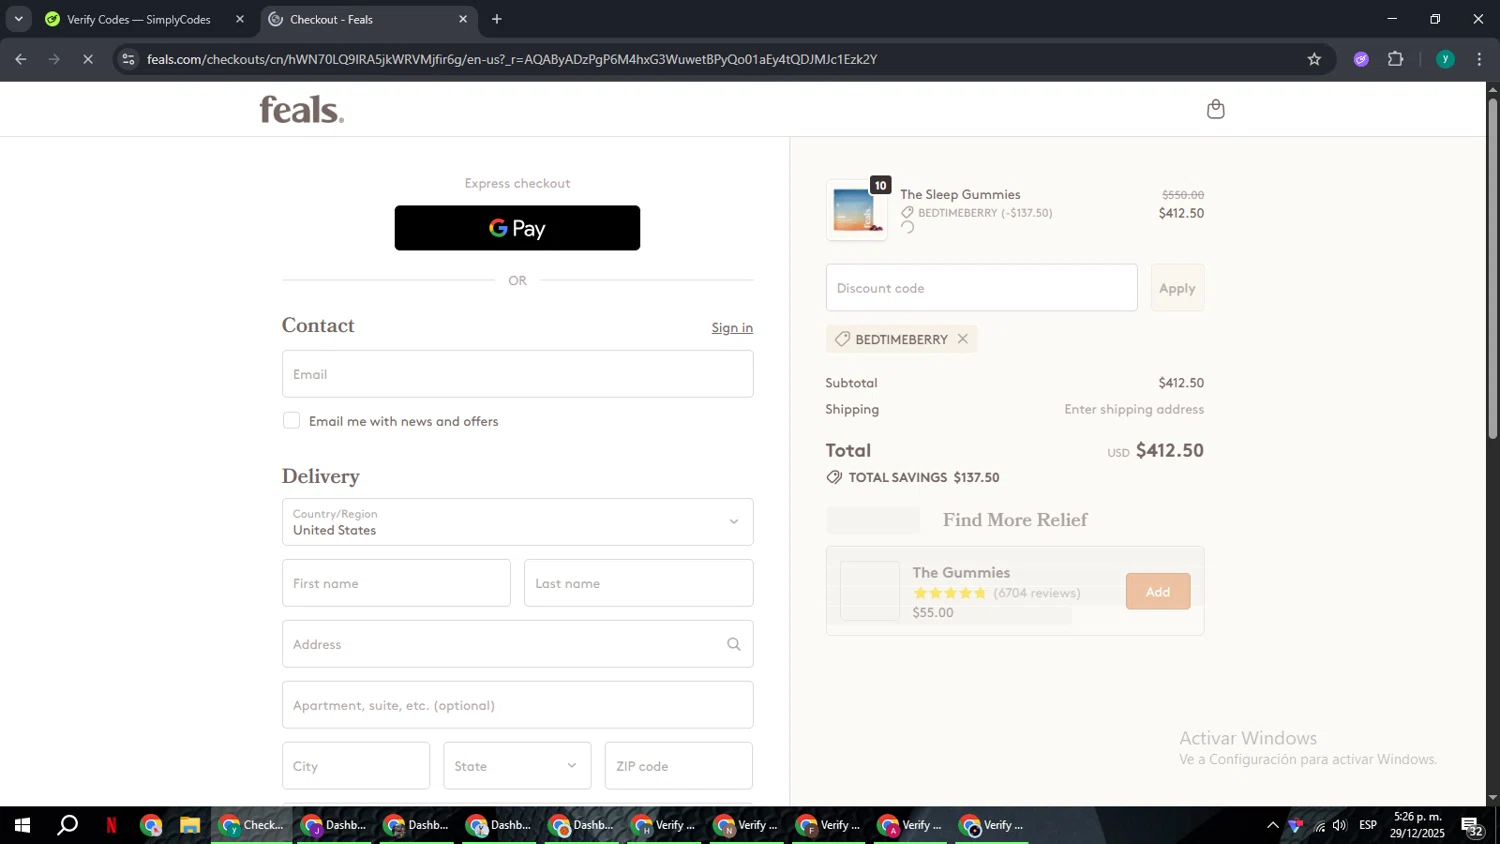
Task: Open Windows search from the taskbar
Action: (x=67, y=826)
